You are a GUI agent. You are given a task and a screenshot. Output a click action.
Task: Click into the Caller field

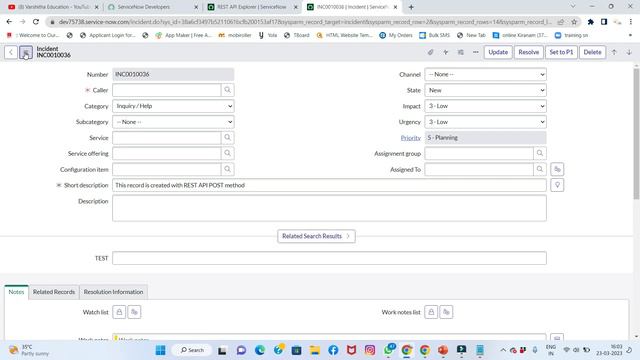tap(167, 90)
